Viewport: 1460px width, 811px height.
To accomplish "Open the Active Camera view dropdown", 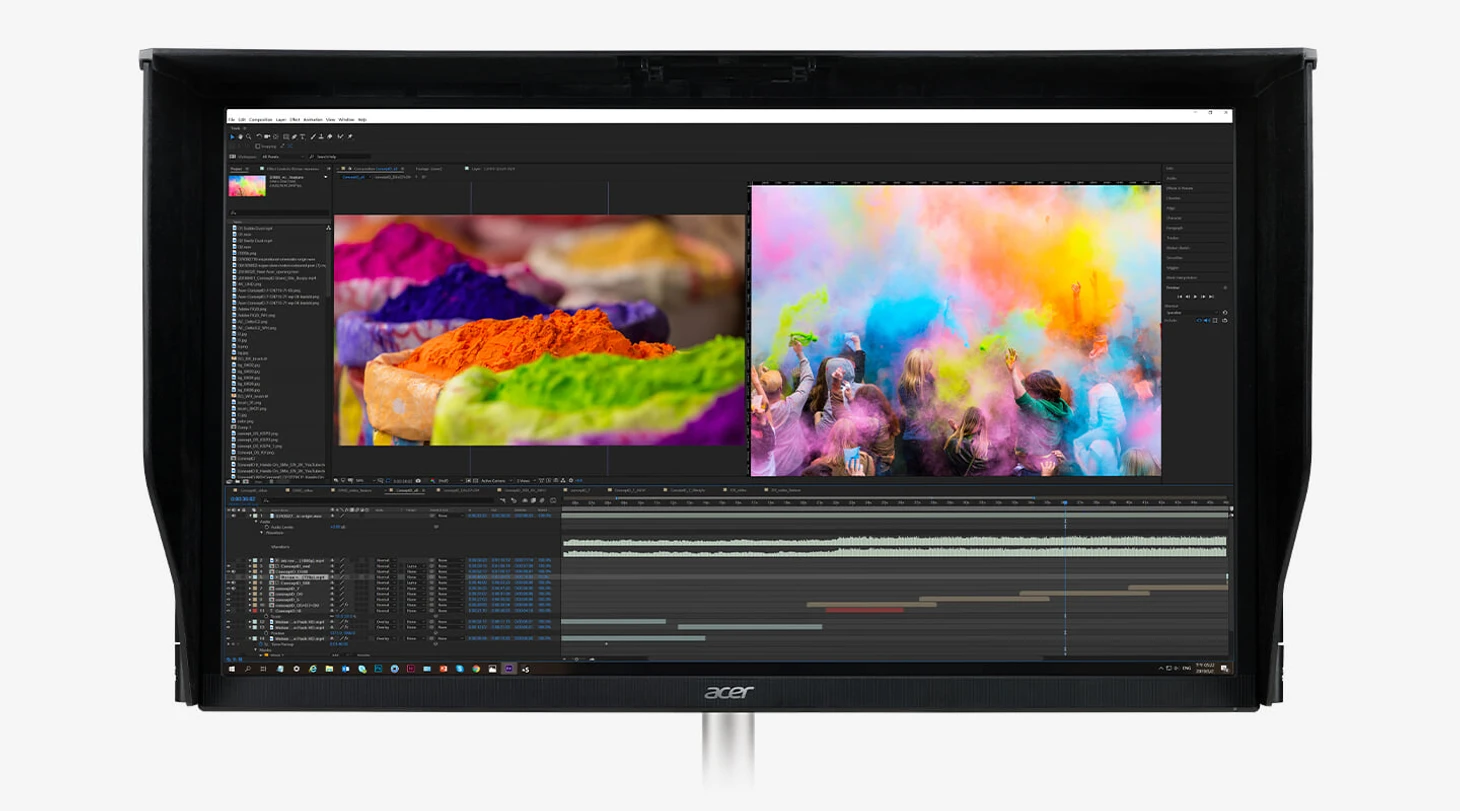I will click(x=494, y=480).
